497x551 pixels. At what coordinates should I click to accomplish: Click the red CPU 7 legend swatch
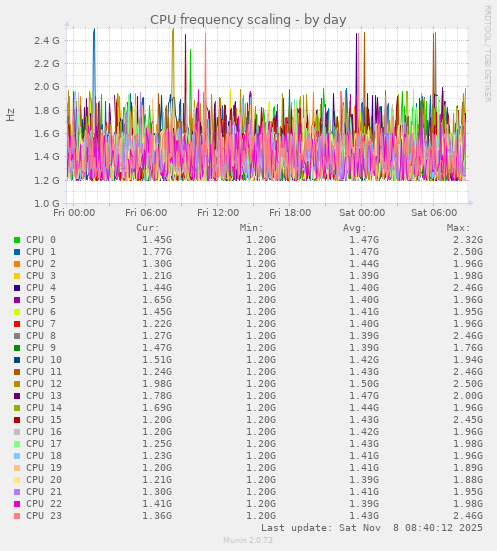[17, 324]
